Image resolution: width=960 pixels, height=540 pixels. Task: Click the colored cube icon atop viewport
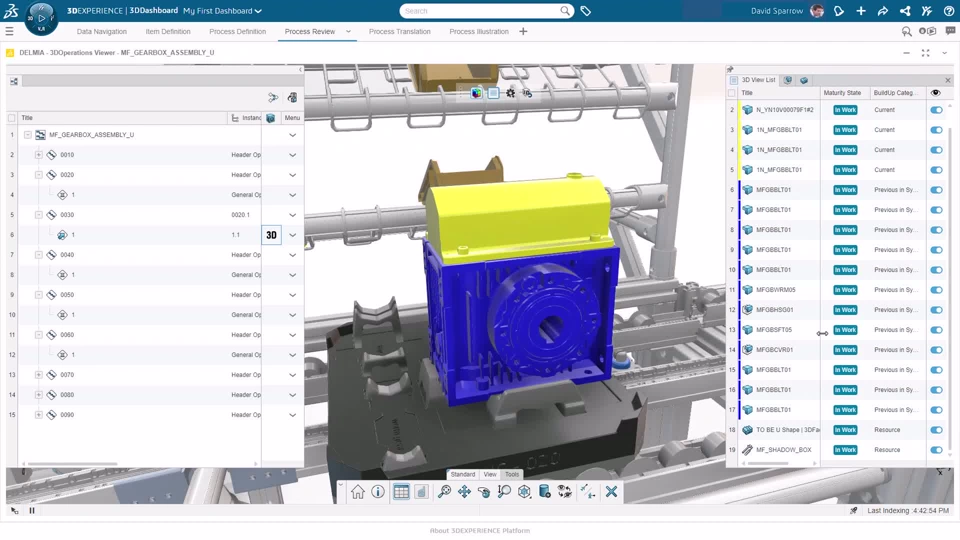[x=476, y=93]
